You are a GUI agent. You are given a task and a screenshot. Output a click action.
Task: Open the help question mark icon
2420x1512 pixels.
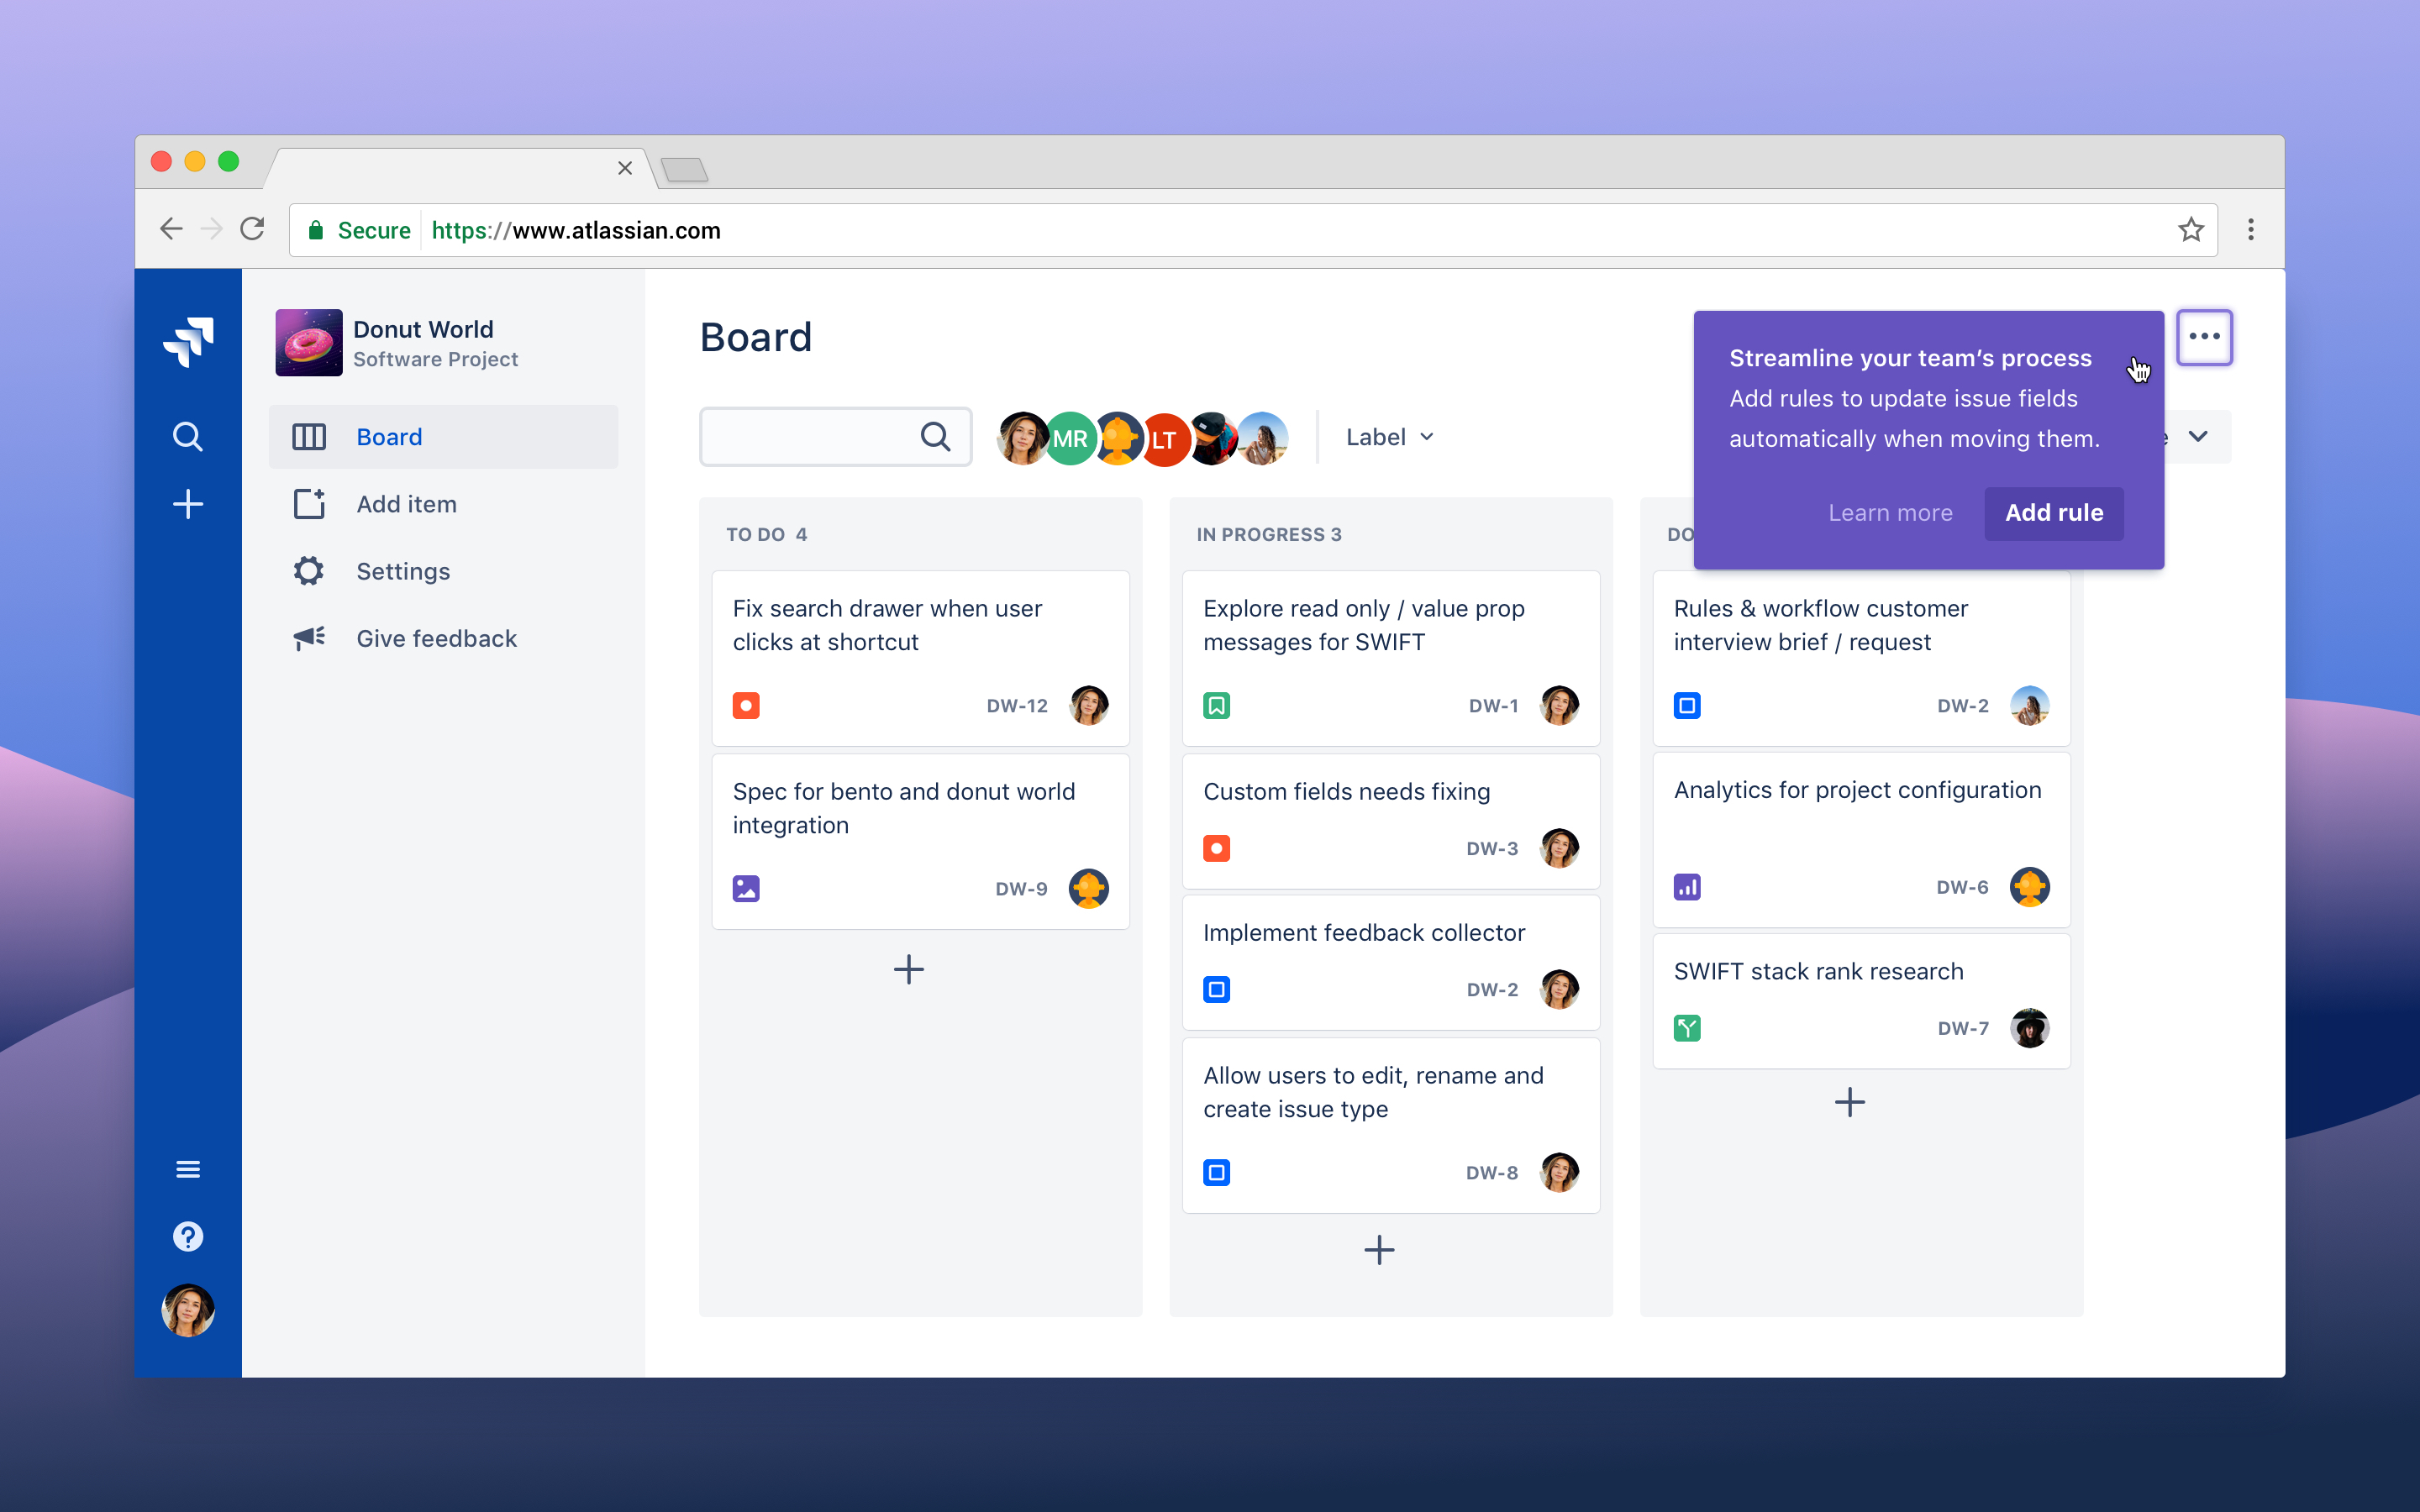(188, 1237)
